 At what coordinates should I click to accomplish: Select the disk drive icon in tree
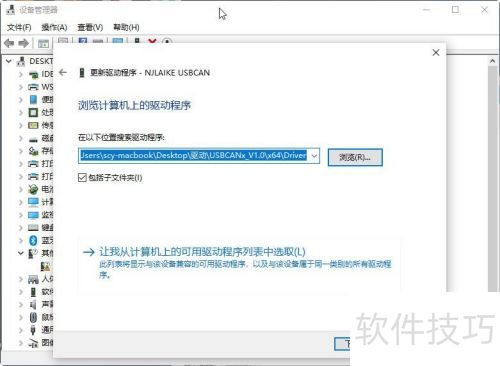click(x=33, y=139)
